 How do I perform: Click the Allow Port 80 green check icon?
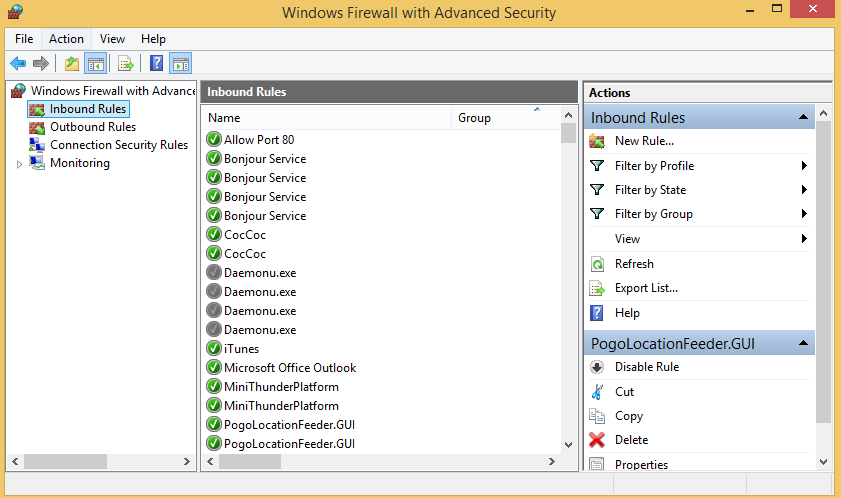214,140
